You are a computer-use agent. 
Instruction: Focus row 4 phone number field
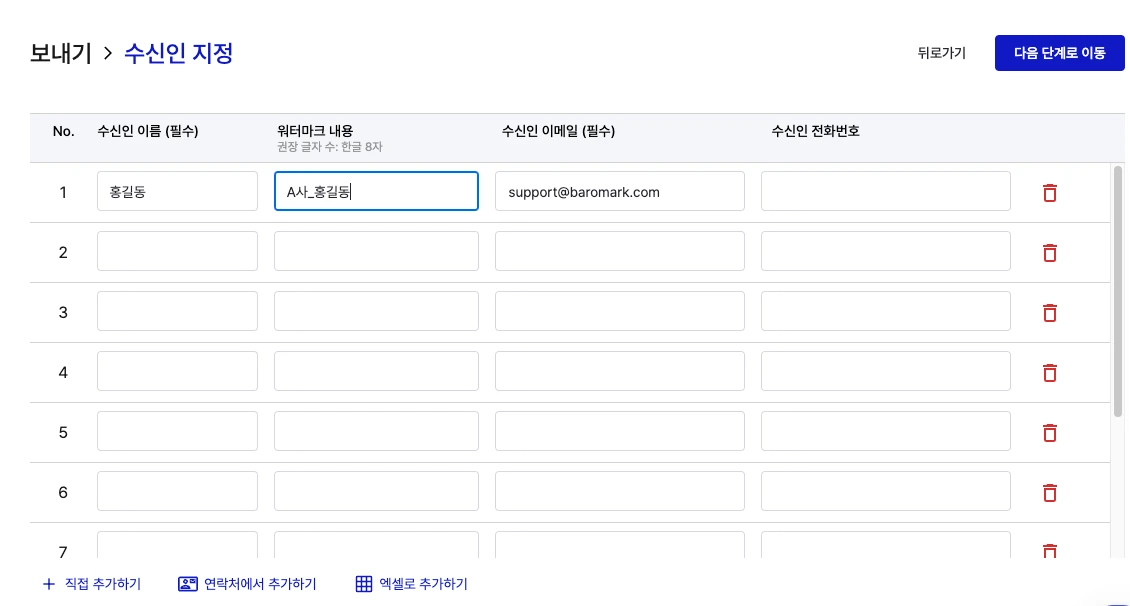coord(886,371)
